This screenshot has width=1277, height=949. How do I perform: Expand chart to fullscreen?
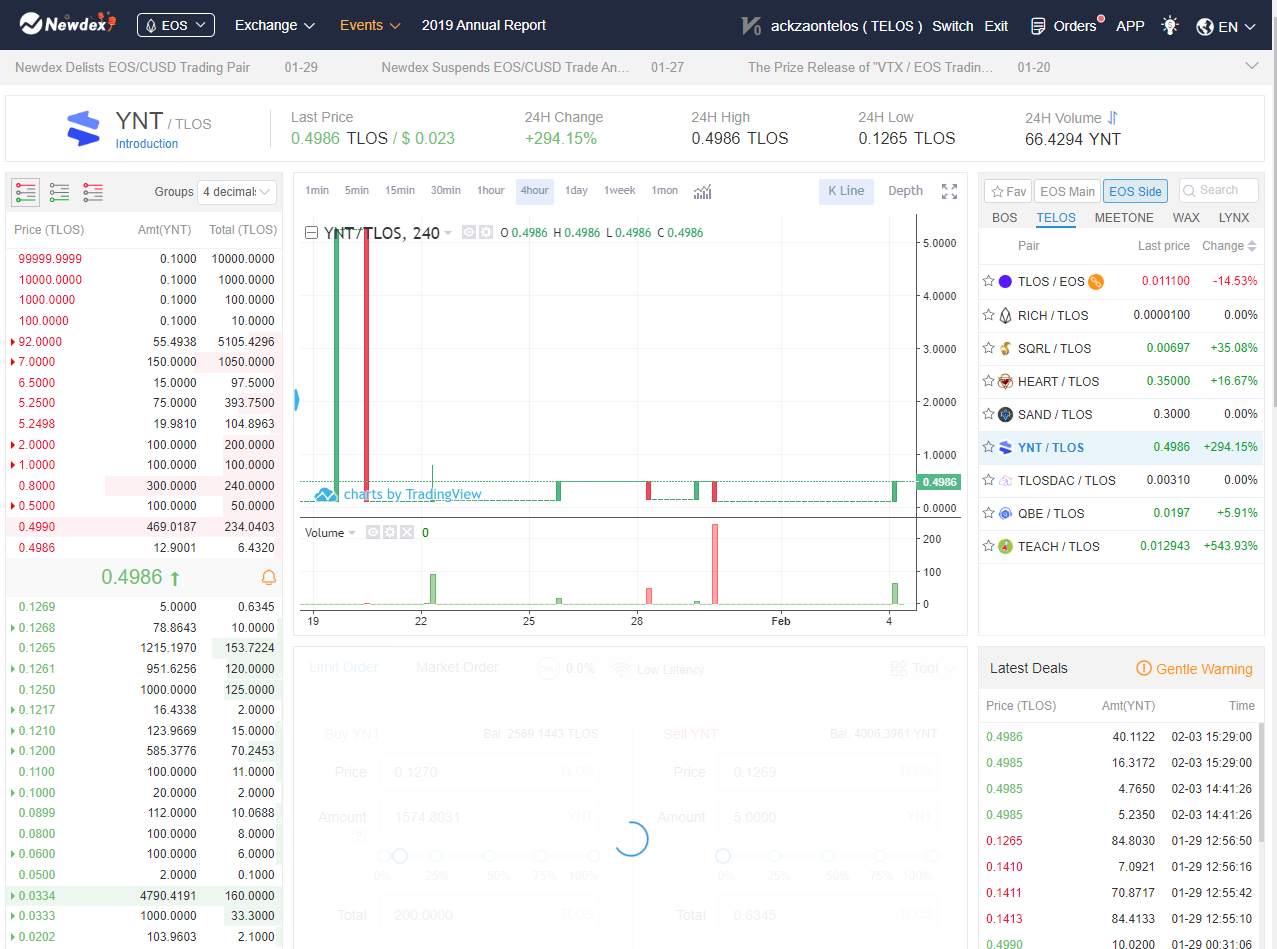pos(950,191)
